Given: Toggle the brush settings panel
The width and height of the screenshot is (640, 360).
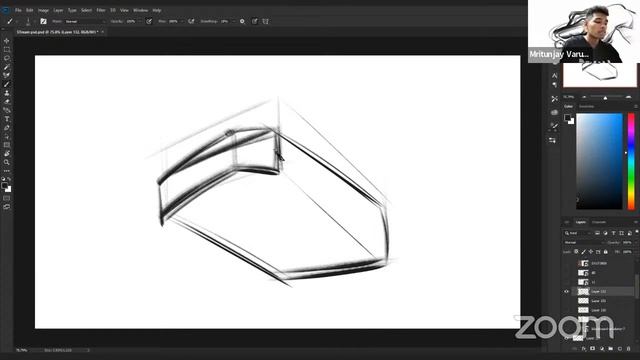Looking at the screenshot, I should [x=43, y=21].
